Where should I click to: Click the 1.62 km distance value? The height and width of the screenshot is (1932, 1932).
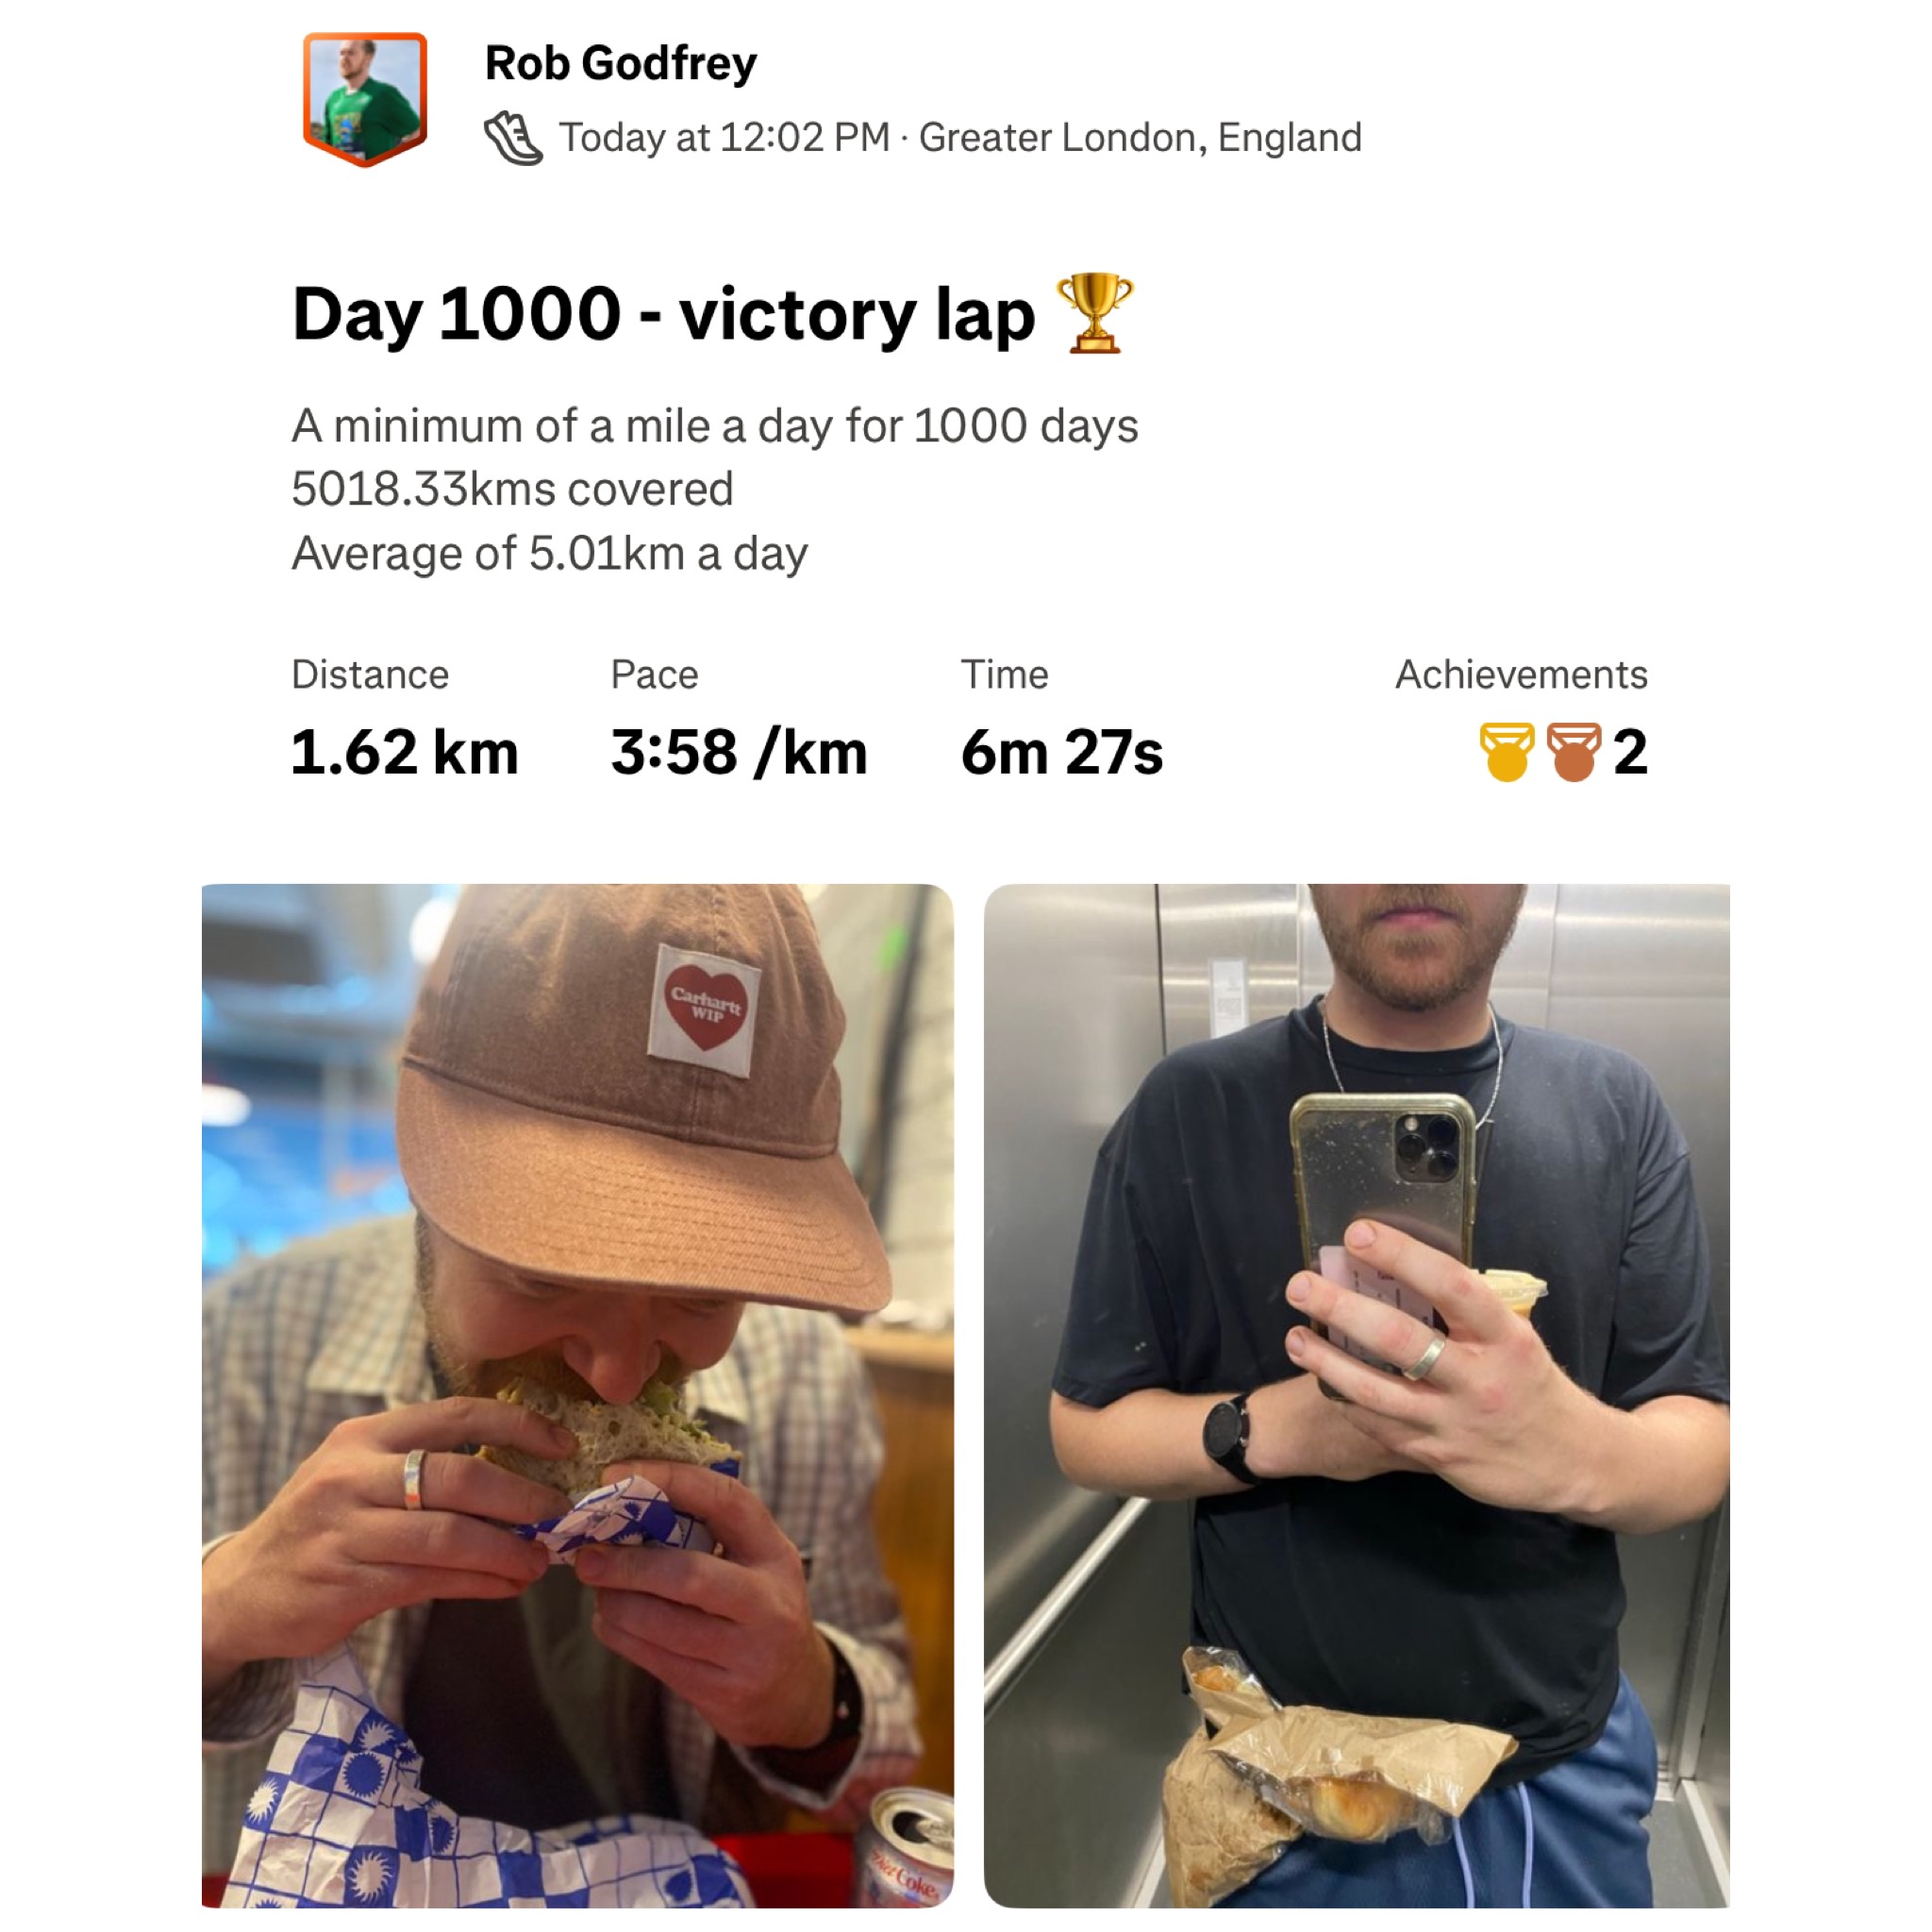[405, 752]
